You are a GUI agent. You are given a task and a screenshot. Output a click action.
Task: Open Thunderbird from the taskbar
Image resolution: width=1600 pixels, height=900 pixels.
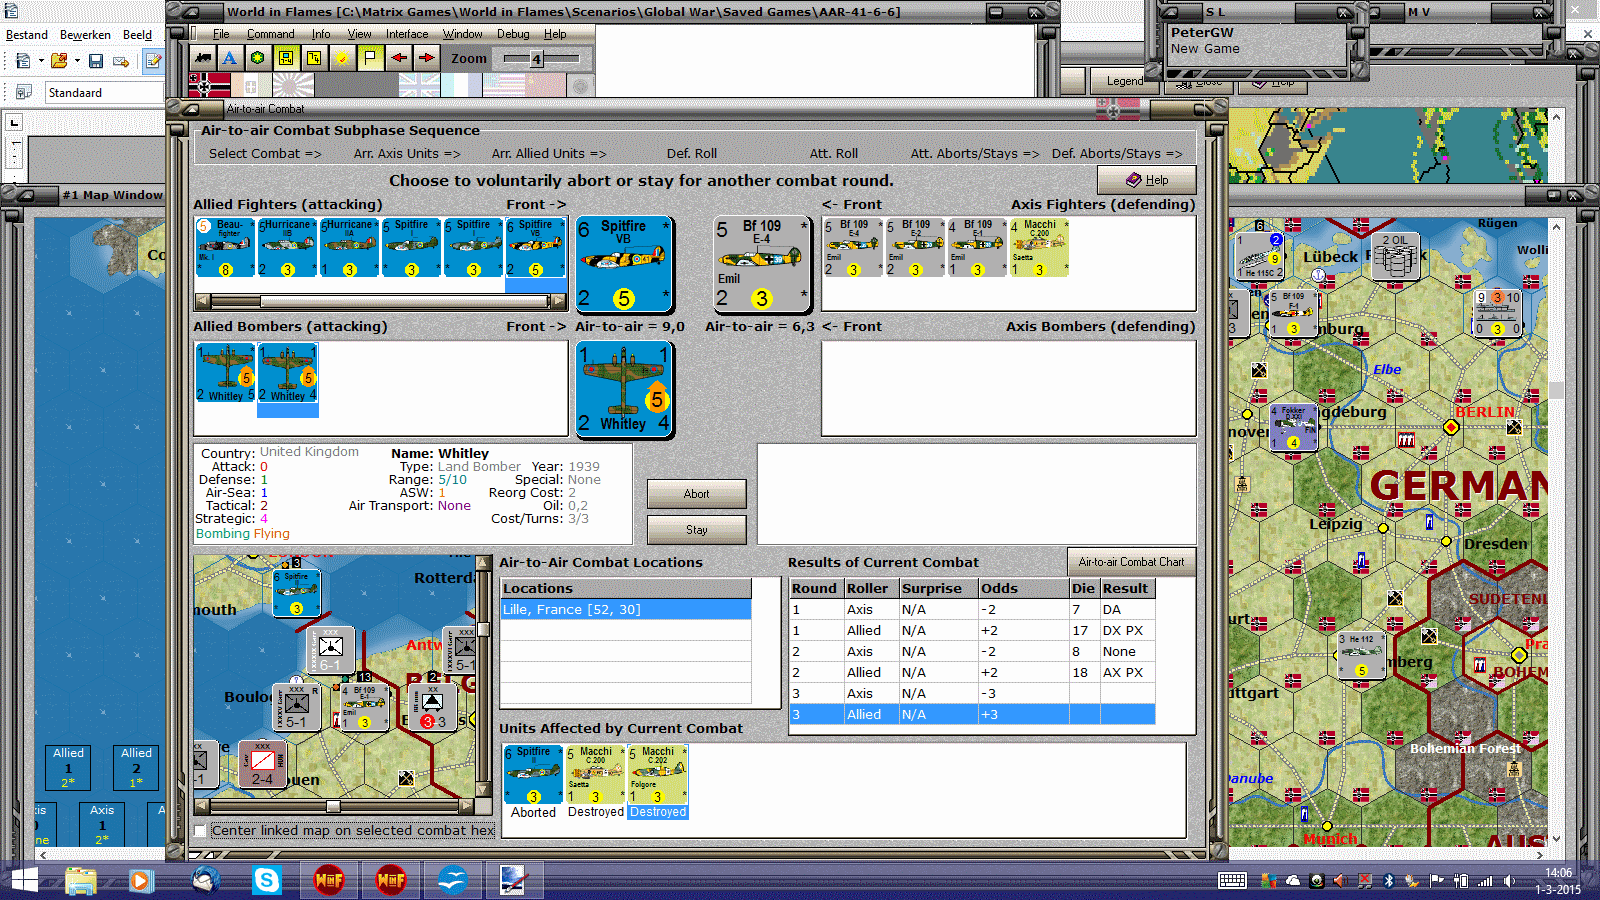tap(205, 880)
